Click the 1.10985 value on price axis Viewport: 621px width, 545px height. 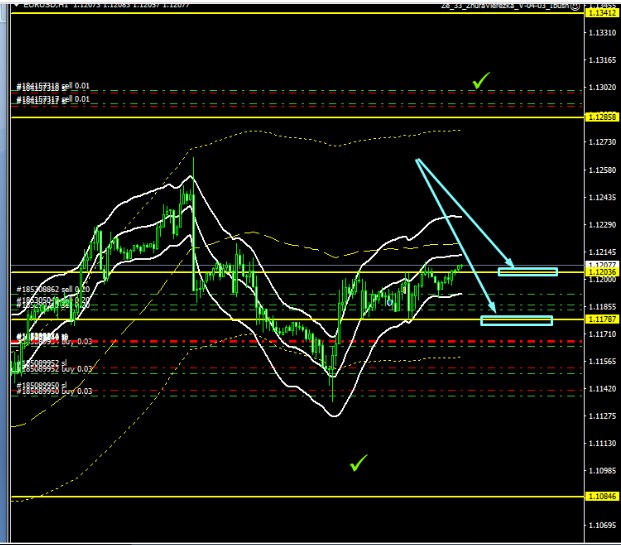click(x=602, y=471)
